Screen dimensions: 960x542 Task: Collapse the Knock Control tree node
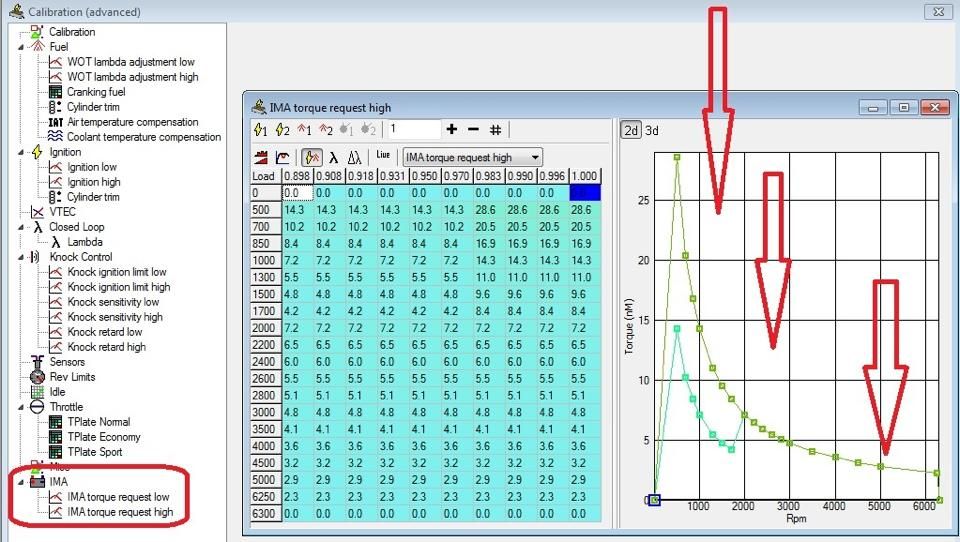(x=23, y=257)
